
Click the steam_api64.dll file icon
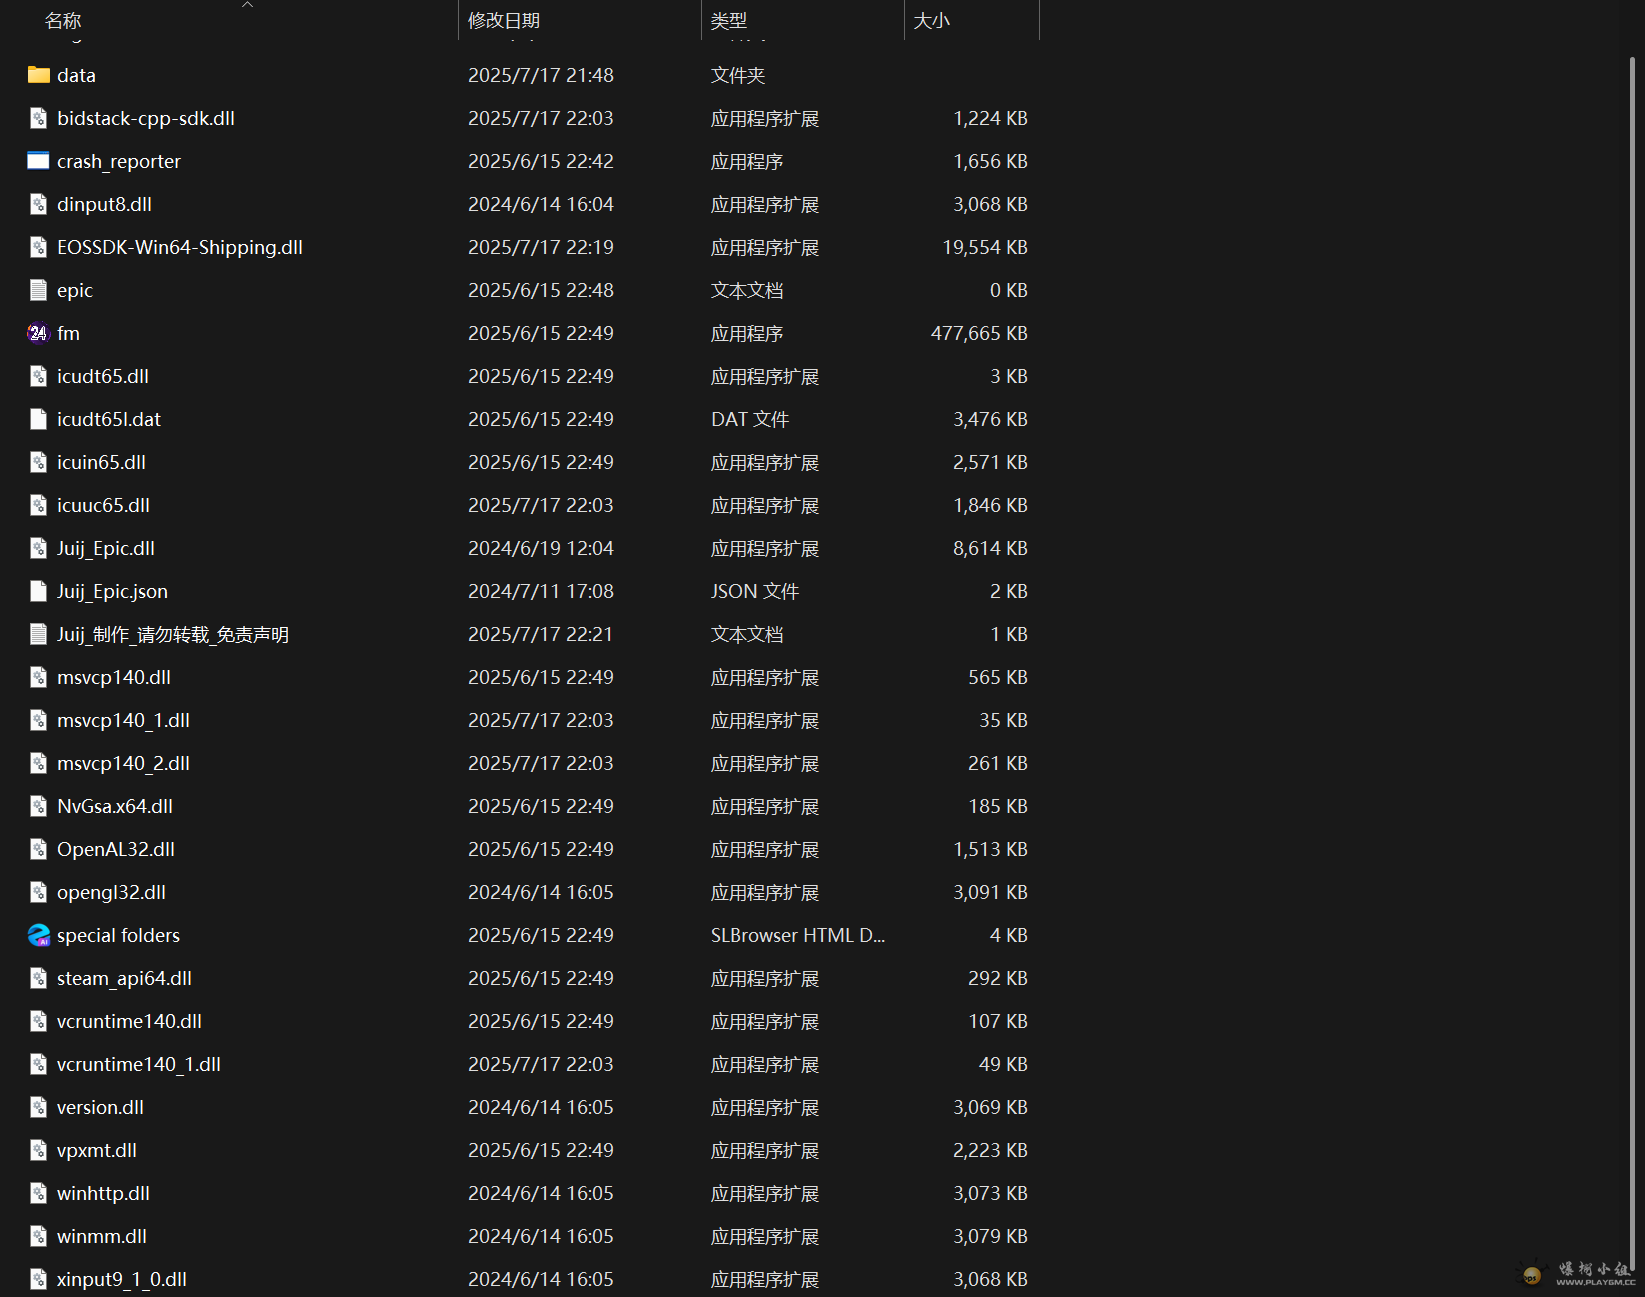click(x=39, y=978)
